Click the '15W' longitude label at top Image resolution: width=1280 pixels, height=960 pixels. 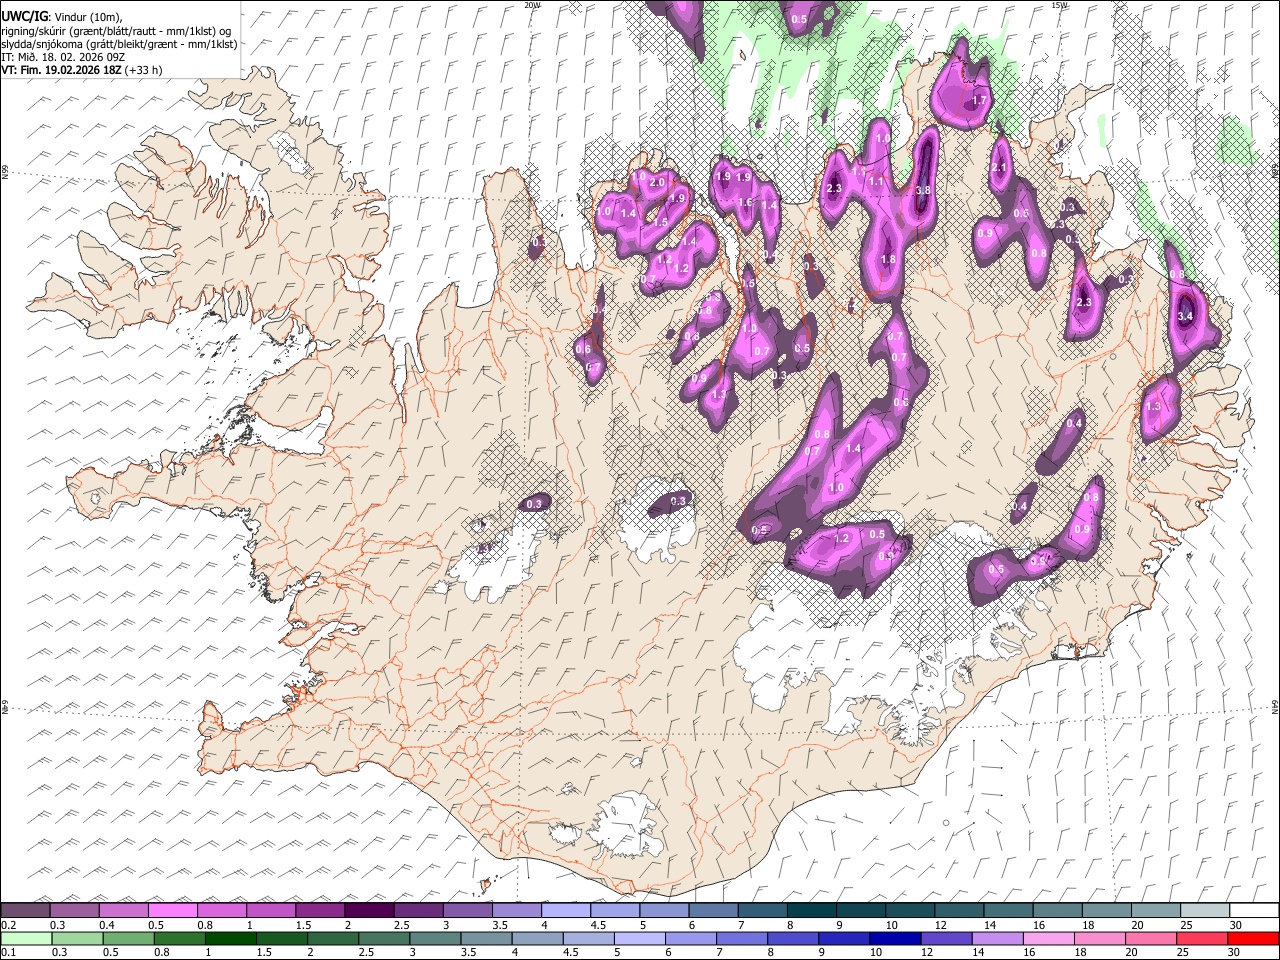(x=1060, y=5)
